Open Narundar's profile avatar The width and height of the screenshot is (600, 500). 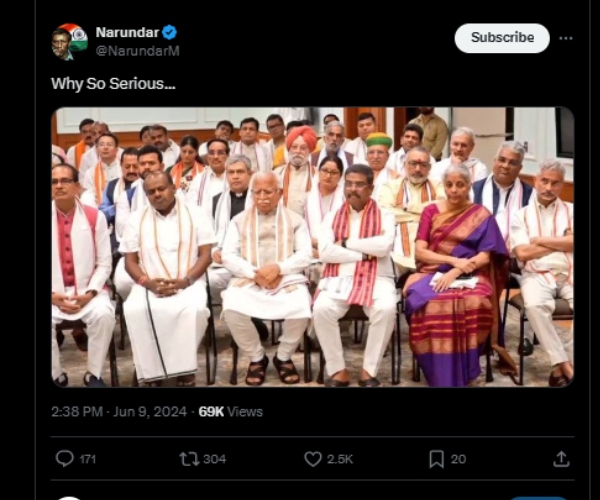(x=69, y=41)
